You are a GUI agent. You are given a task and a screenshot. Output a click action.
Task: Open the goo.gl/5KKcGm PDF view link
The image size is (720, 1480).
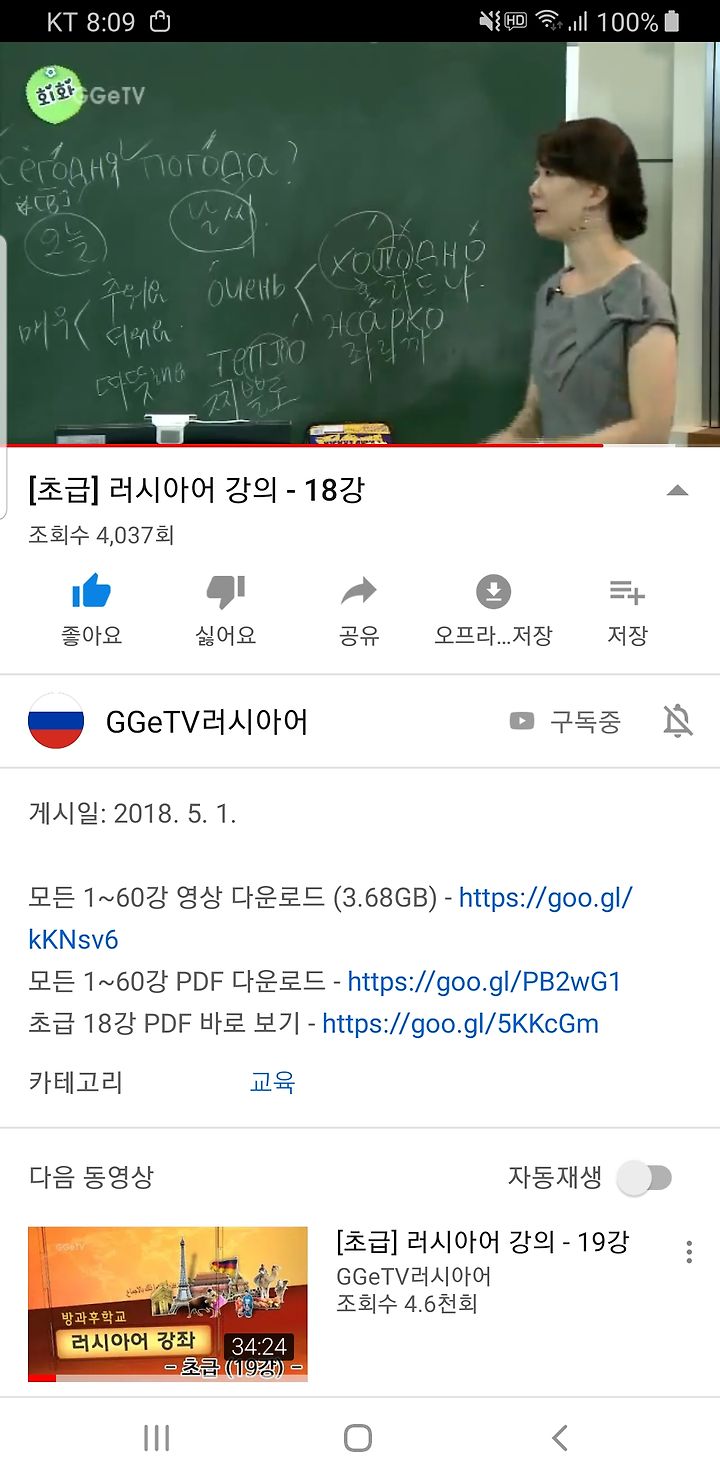(460, 1023)
